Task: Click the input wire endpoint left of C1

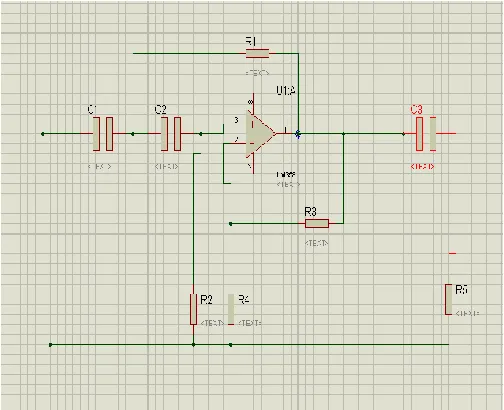Action: [43, 134]
